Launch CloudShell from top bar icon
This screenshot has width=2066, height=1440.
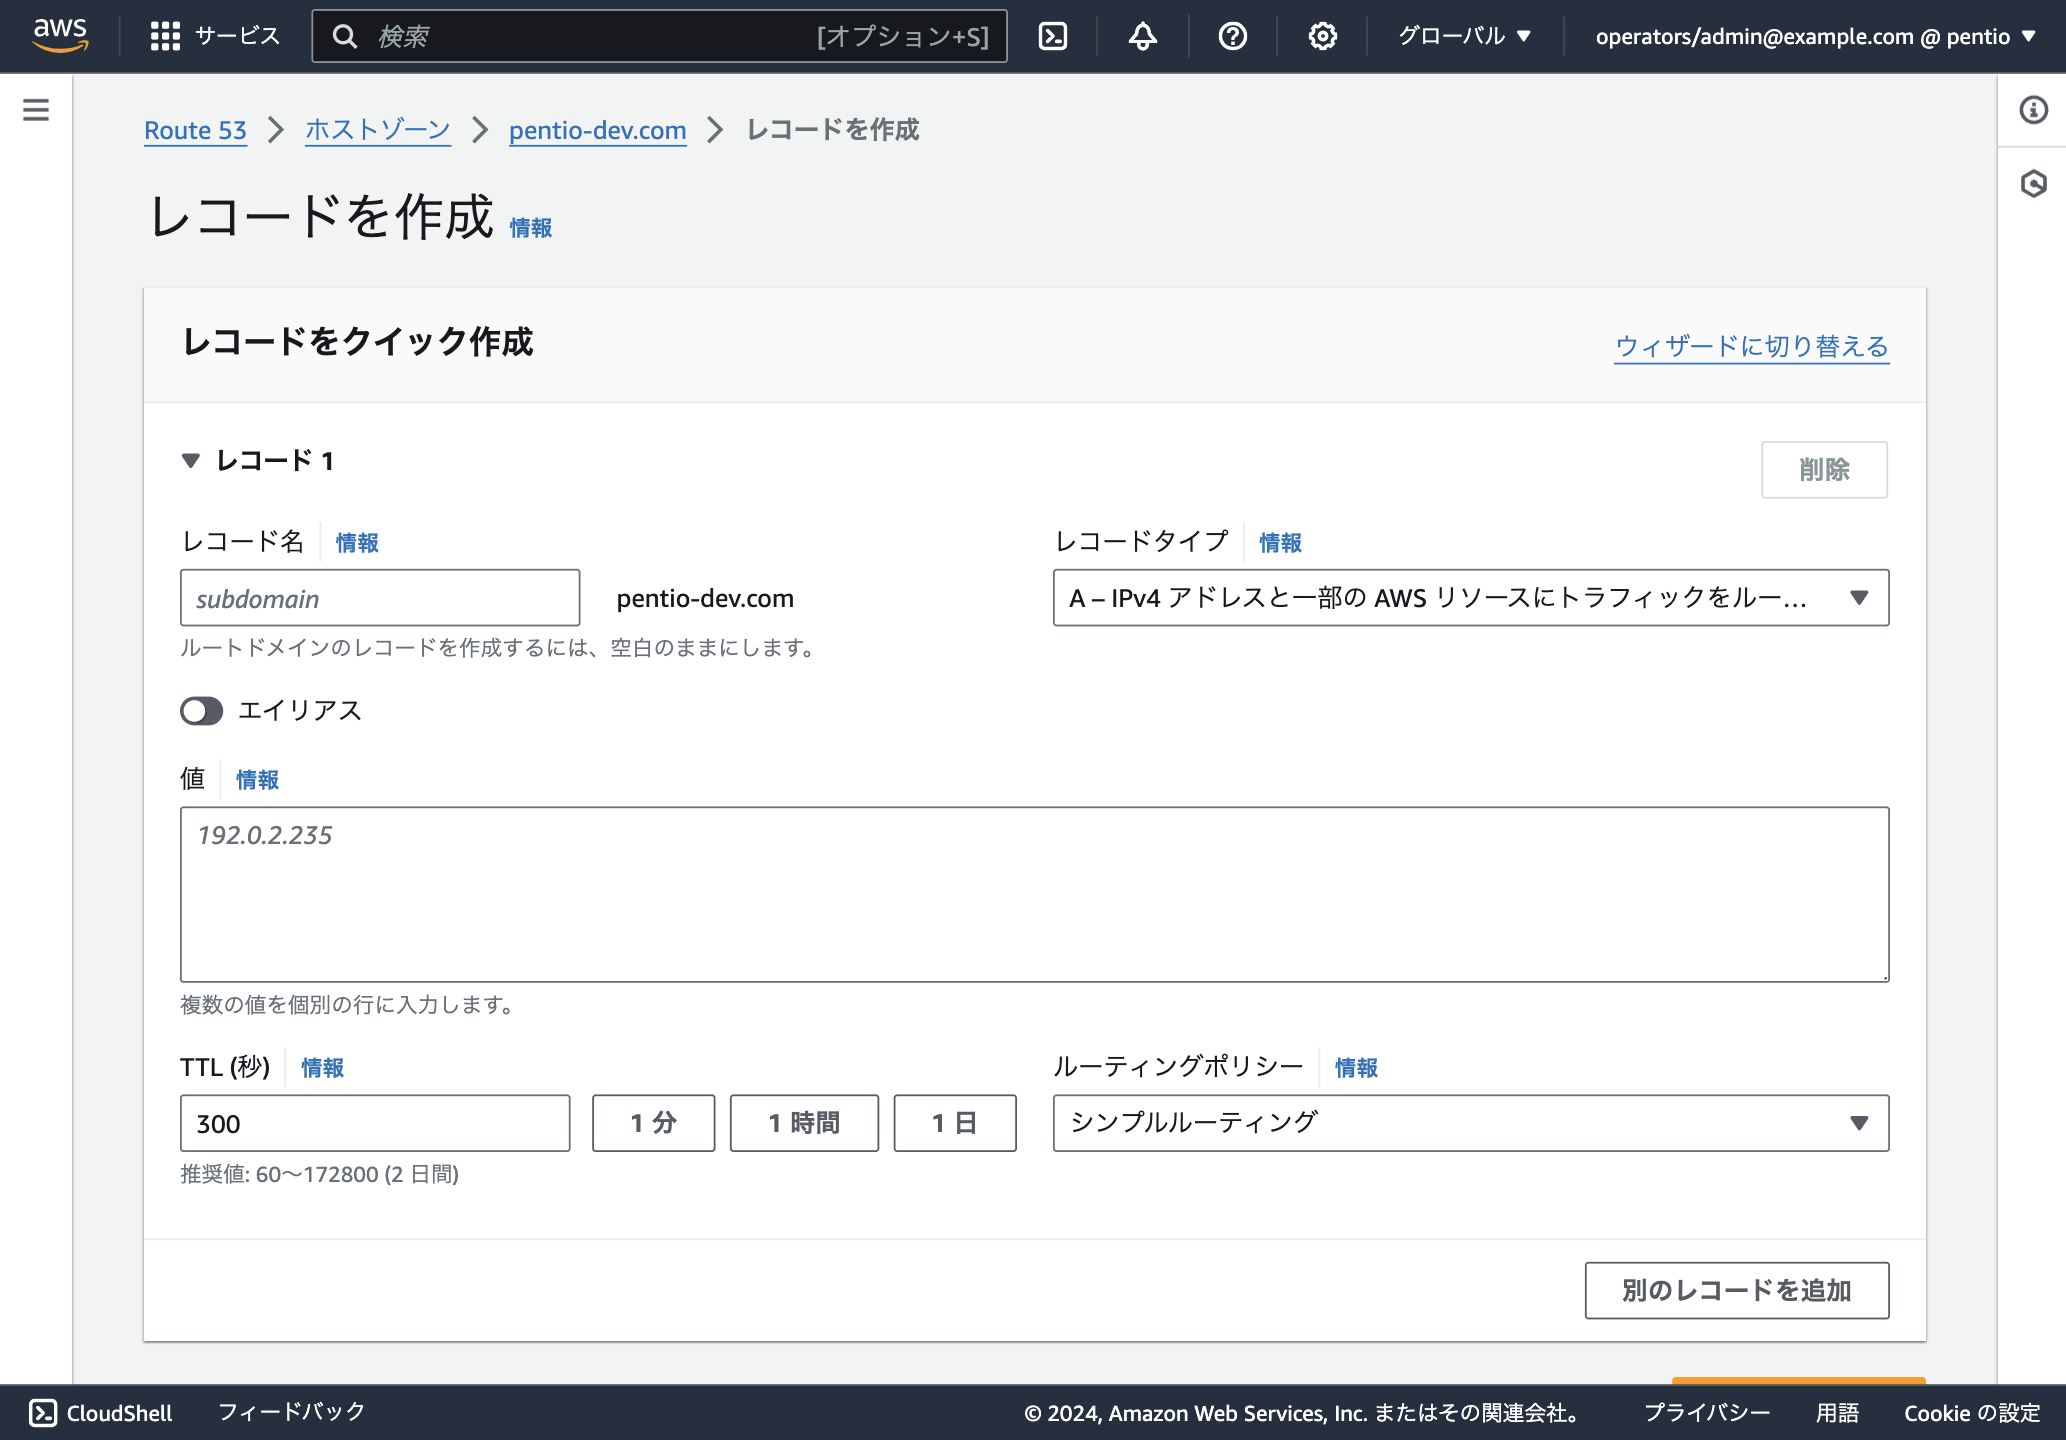pyautogui.click(x=1053, y=36)
